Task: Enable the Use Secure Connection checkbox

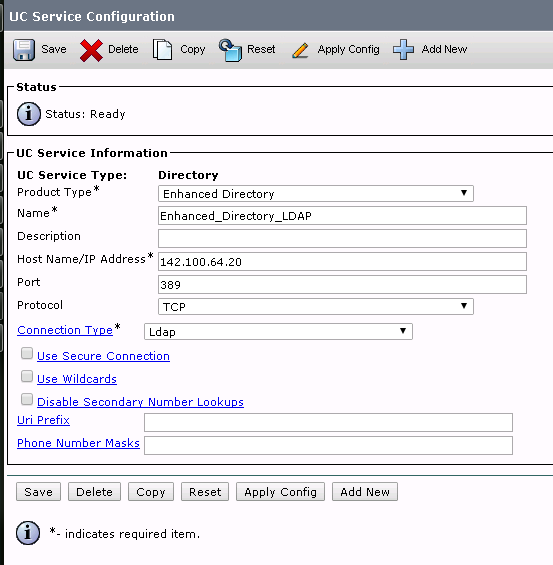Action: point(27,353)
